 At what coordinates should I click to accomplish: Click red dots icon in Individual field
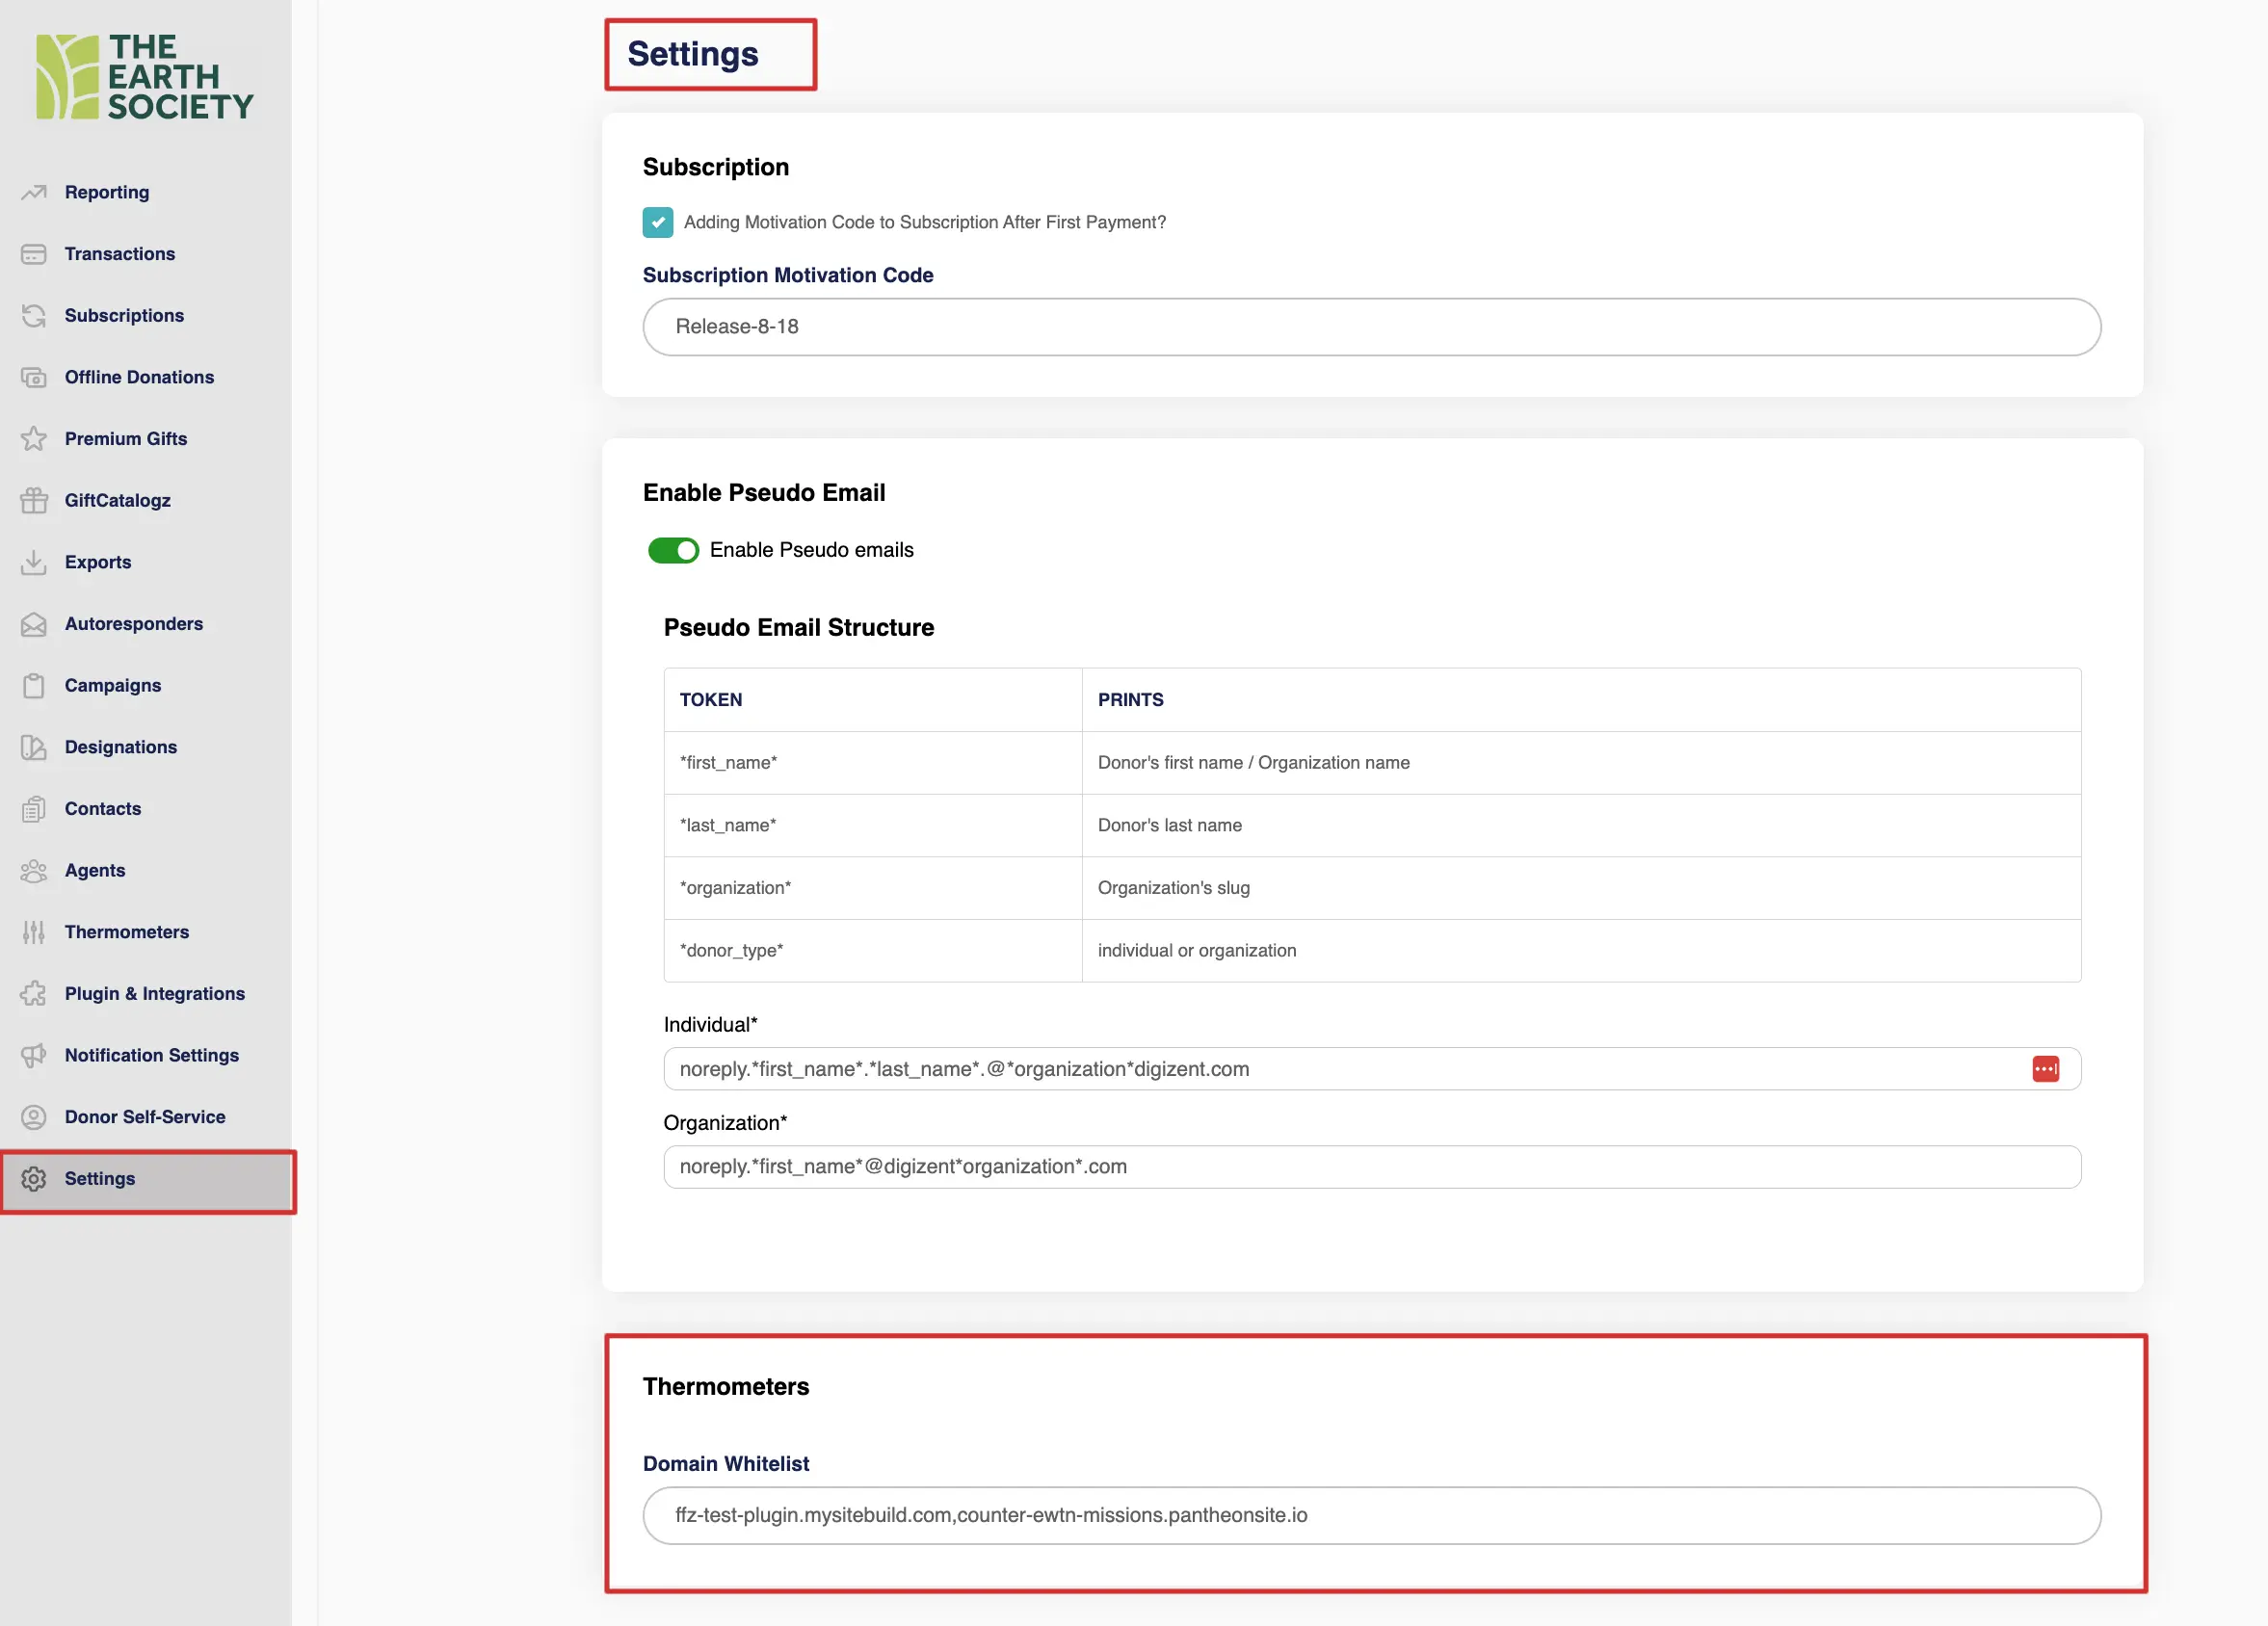tap(2045, 1069)
